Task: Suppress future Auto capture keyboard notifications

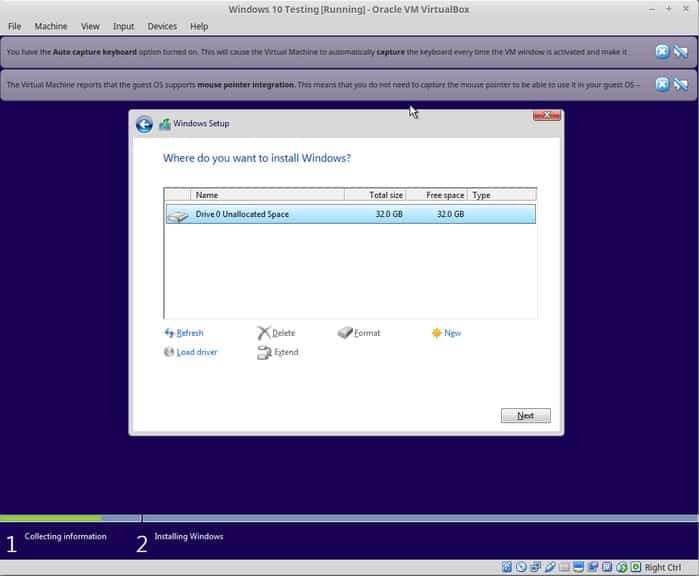Action: coord(681,52)
